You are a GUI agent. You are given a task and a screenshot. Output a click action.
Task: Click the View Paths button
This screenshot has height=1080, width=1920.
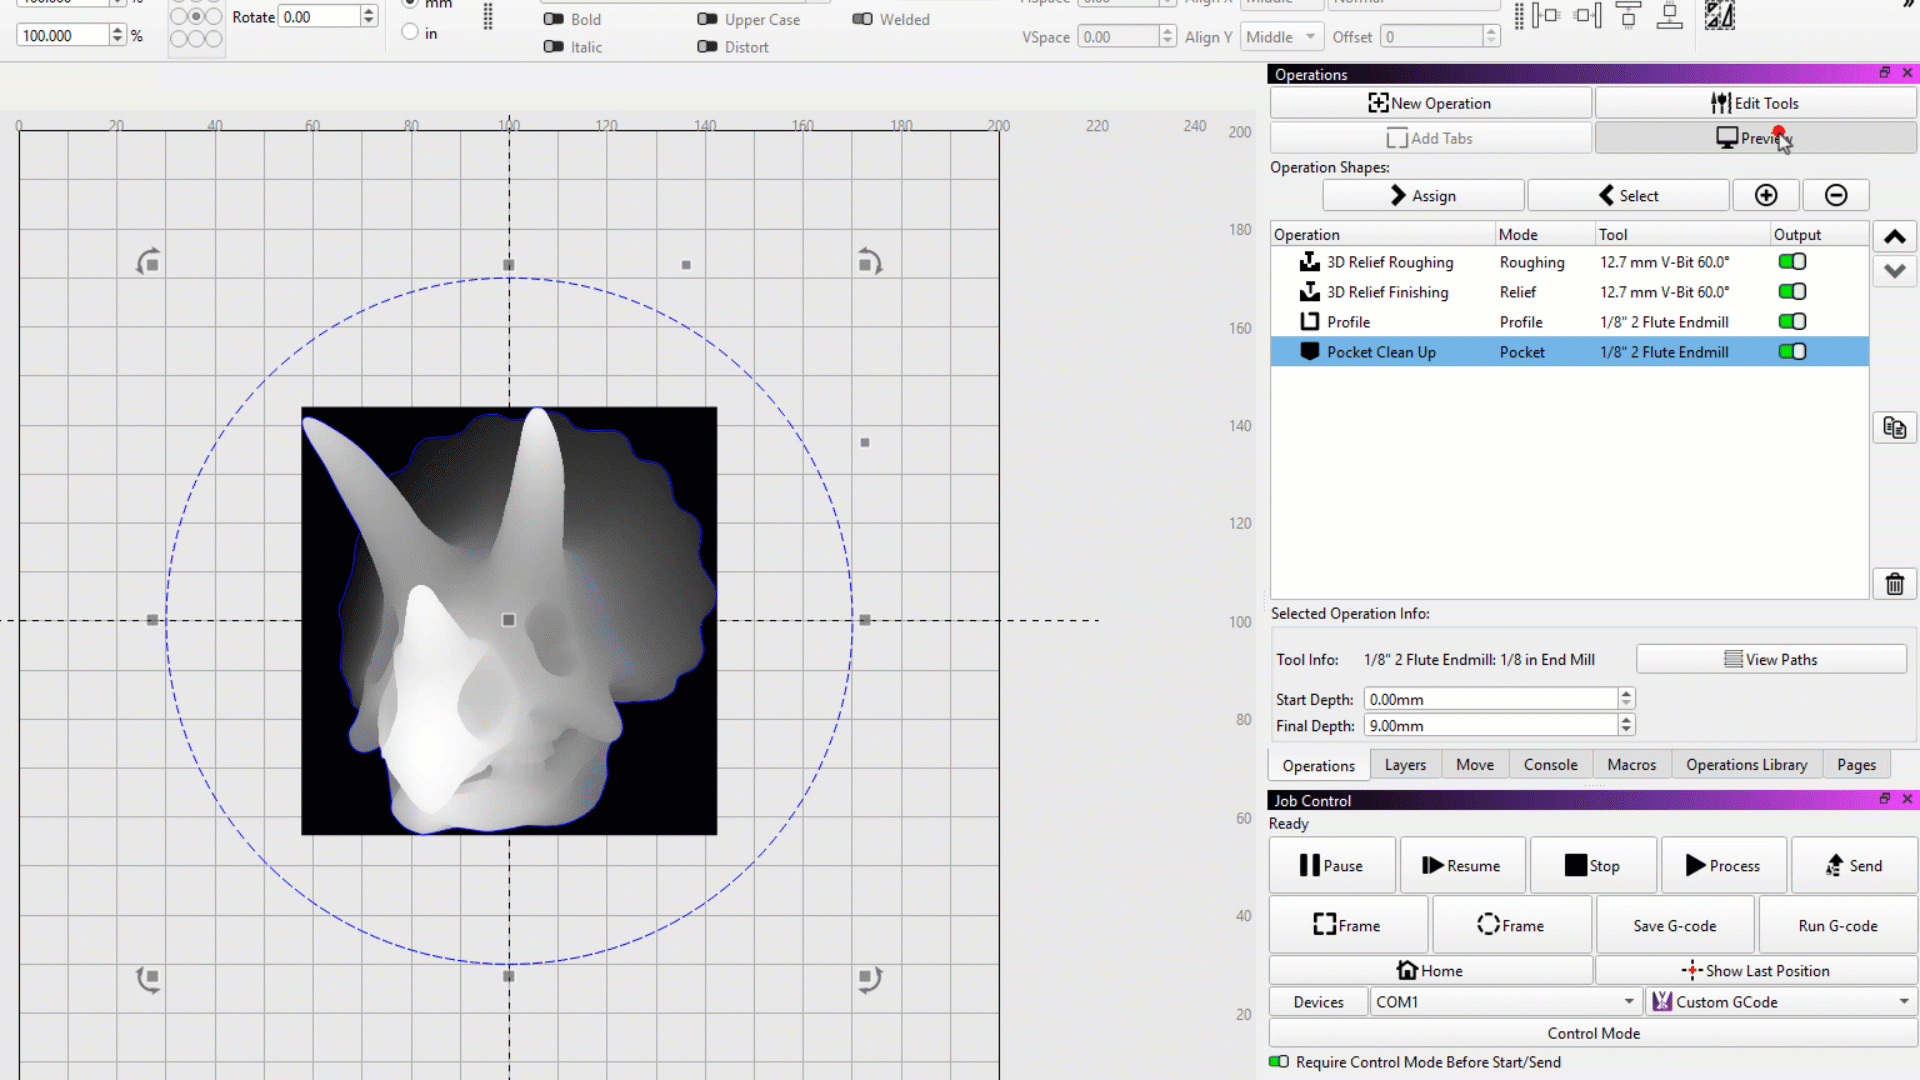point(1771,660)
